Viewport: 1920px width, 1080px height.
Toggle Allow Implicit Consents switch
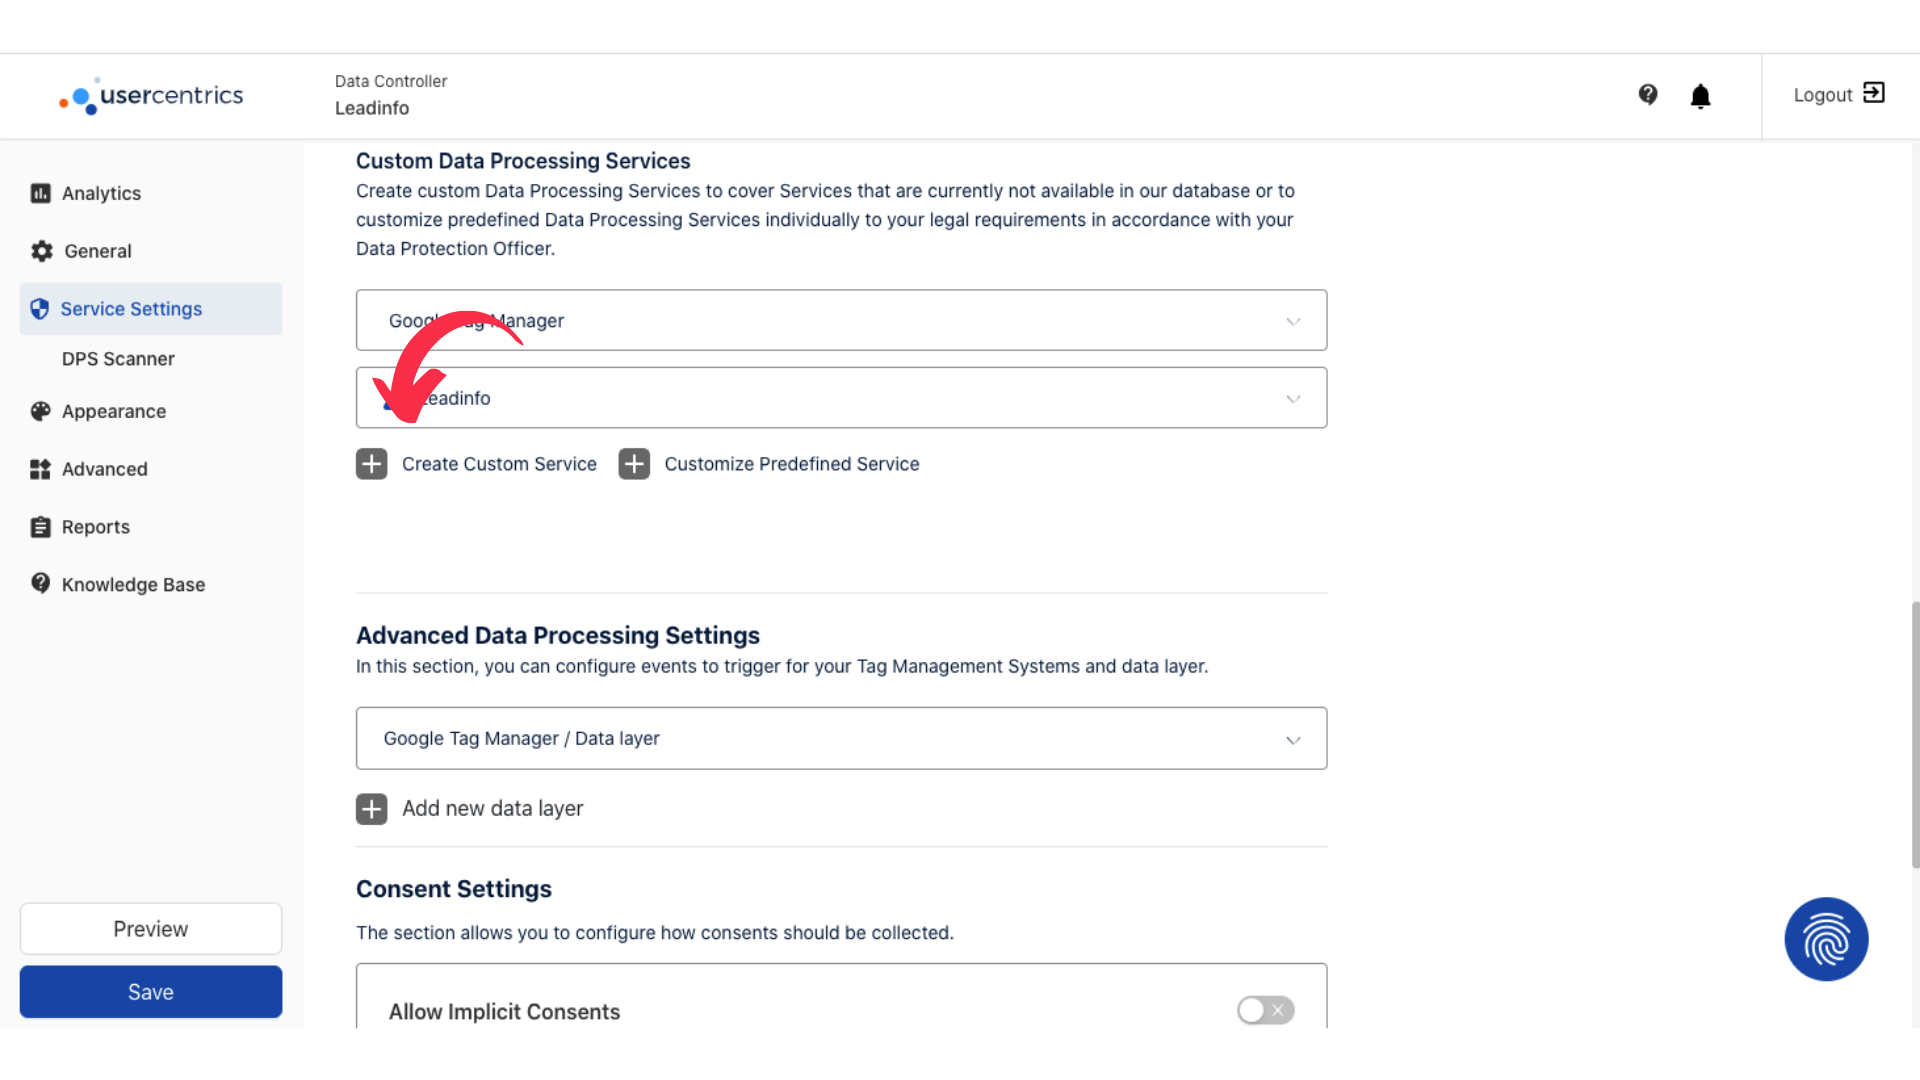pos(1265,1010)
